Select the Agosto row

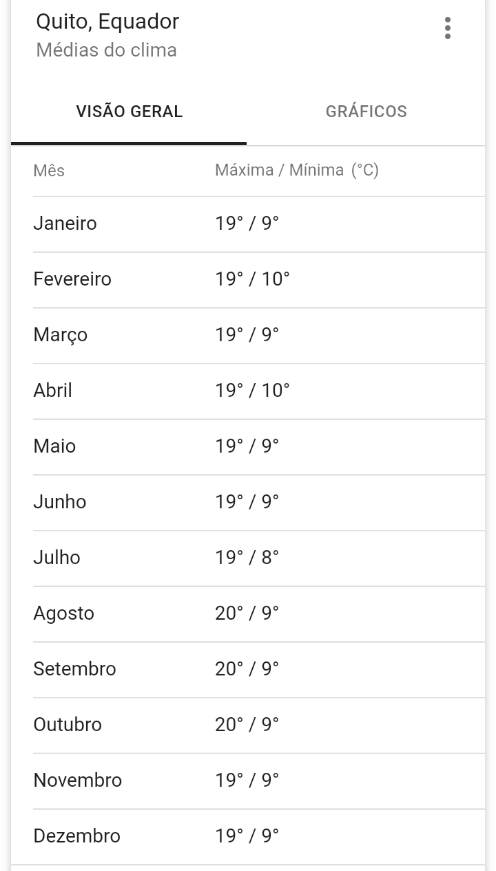click(259, 614)
